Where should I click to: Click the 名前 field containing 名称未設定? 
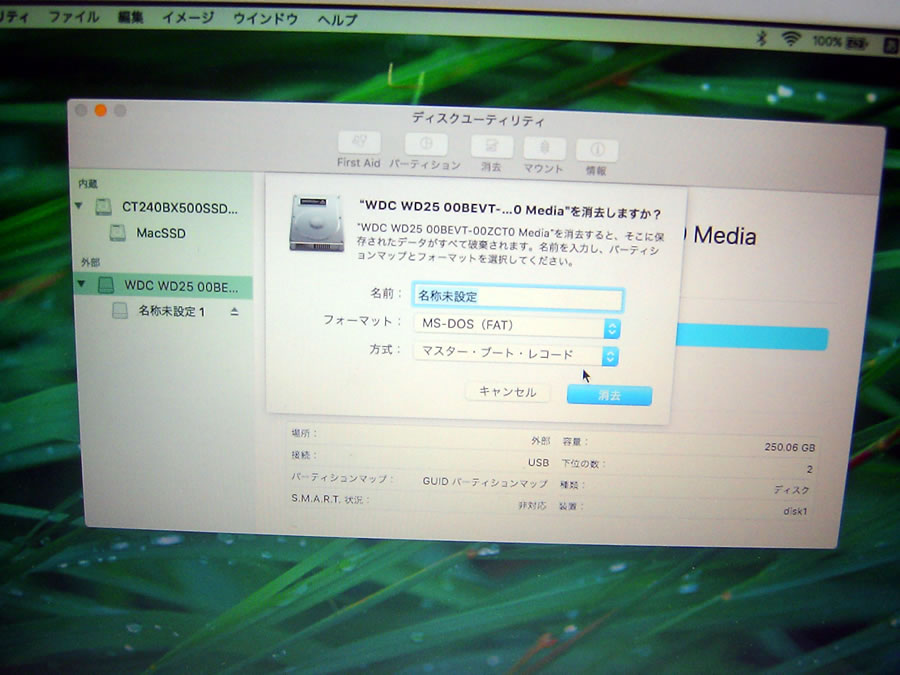click(x=518, y=298)
